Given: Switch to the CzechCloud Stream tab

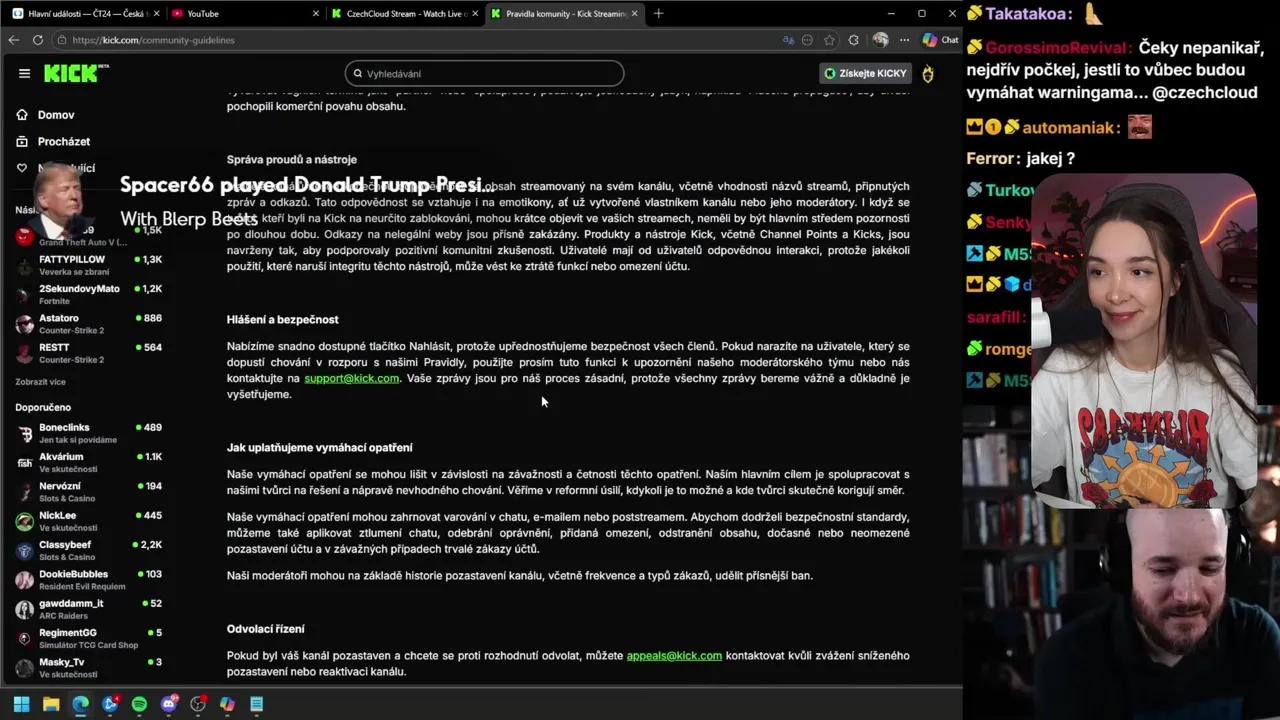Looking at the screenshot, I should click(405, 14).
